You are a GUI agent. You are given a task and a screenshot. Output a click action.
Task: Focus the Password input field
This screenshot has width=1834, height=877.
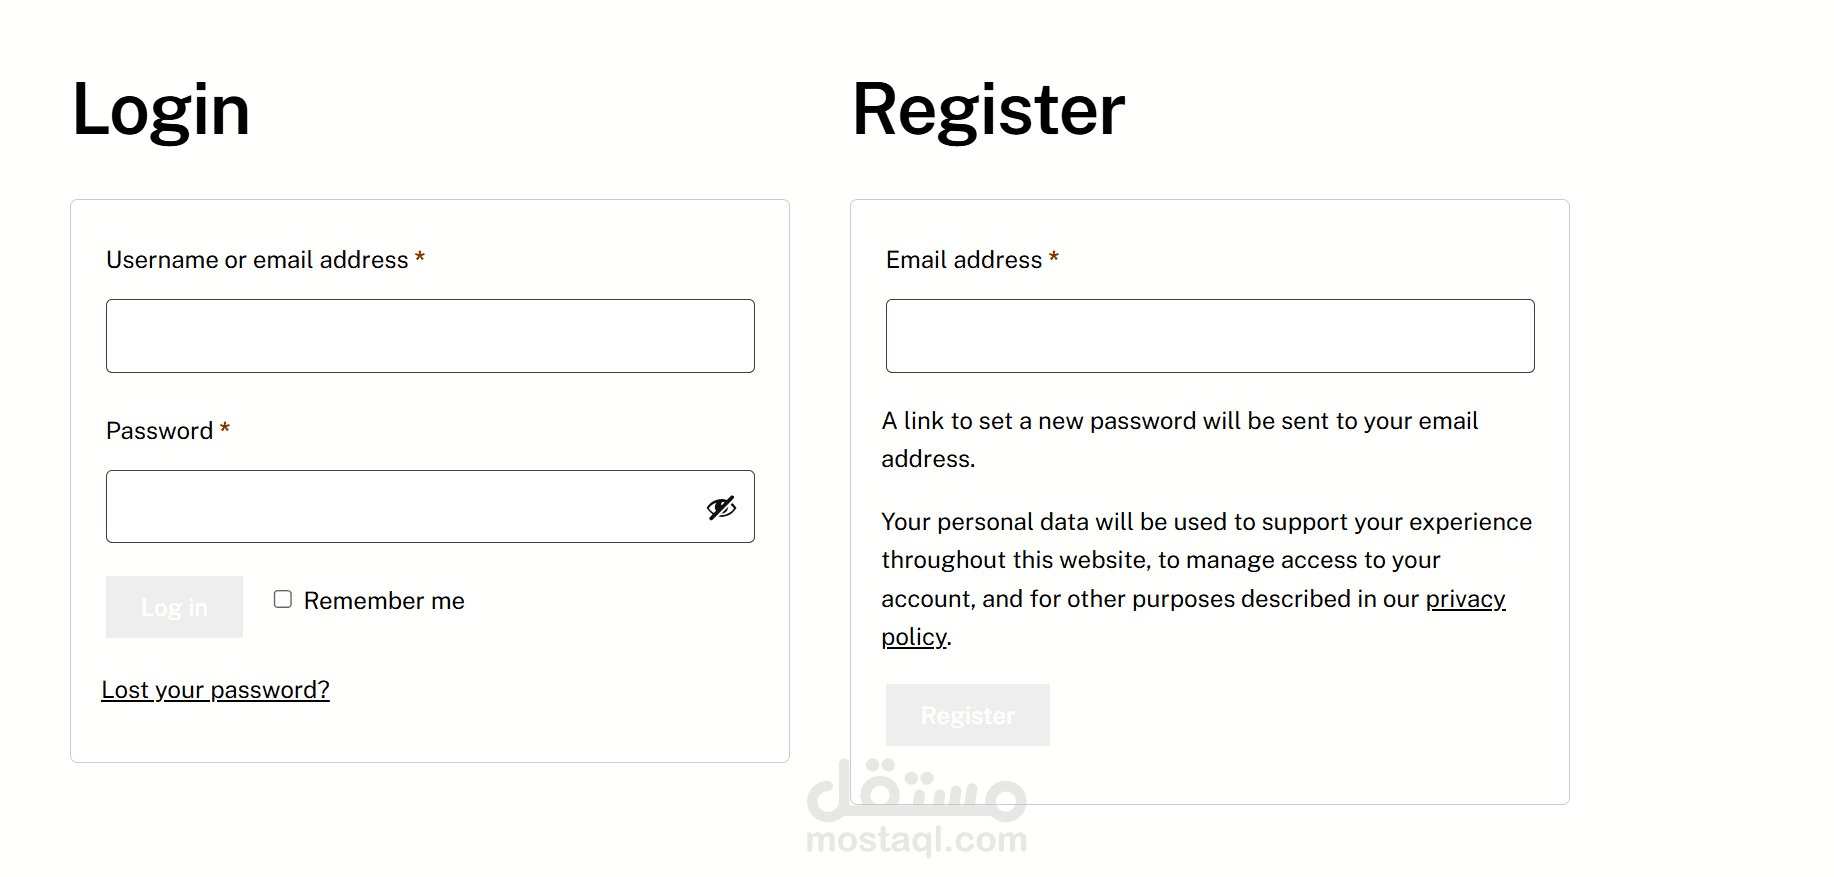[400, 507]
